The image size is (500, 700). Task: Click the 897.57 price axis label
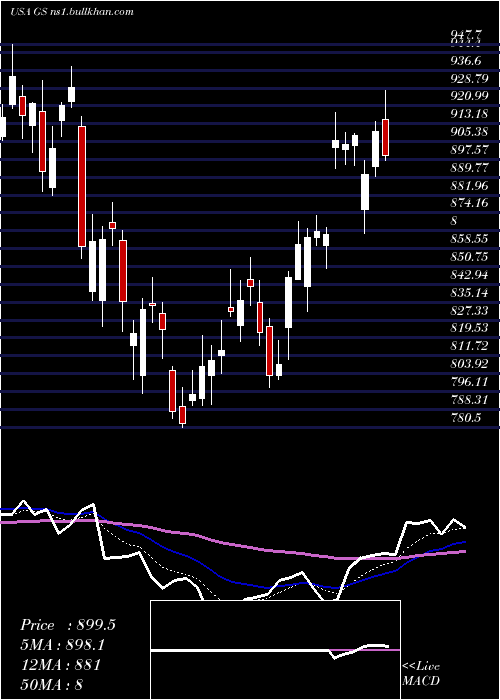coord(469,150)
